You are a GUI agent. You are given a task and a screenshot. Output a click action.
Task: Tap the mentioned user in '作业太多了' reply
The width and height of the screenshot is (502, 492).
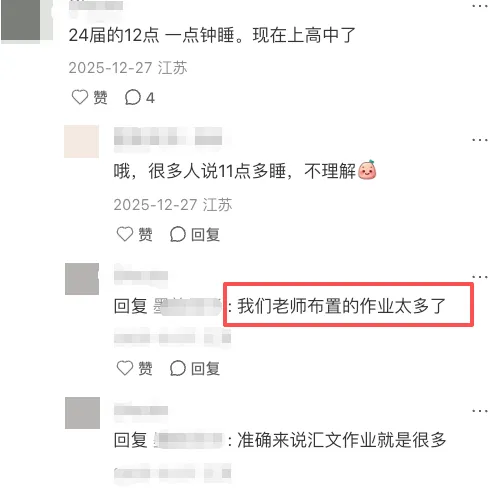click(x=188, y=306)
